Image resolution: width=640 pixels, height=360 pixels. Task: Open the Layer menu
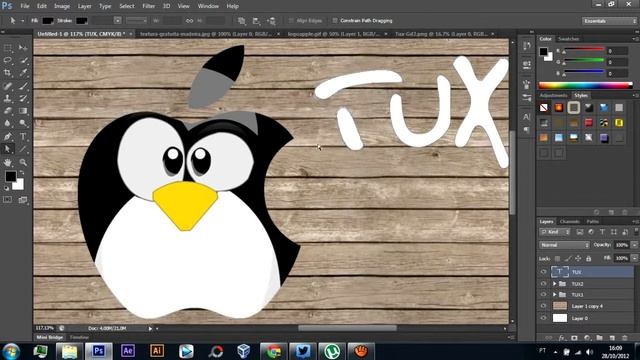[x=84, y=6]
